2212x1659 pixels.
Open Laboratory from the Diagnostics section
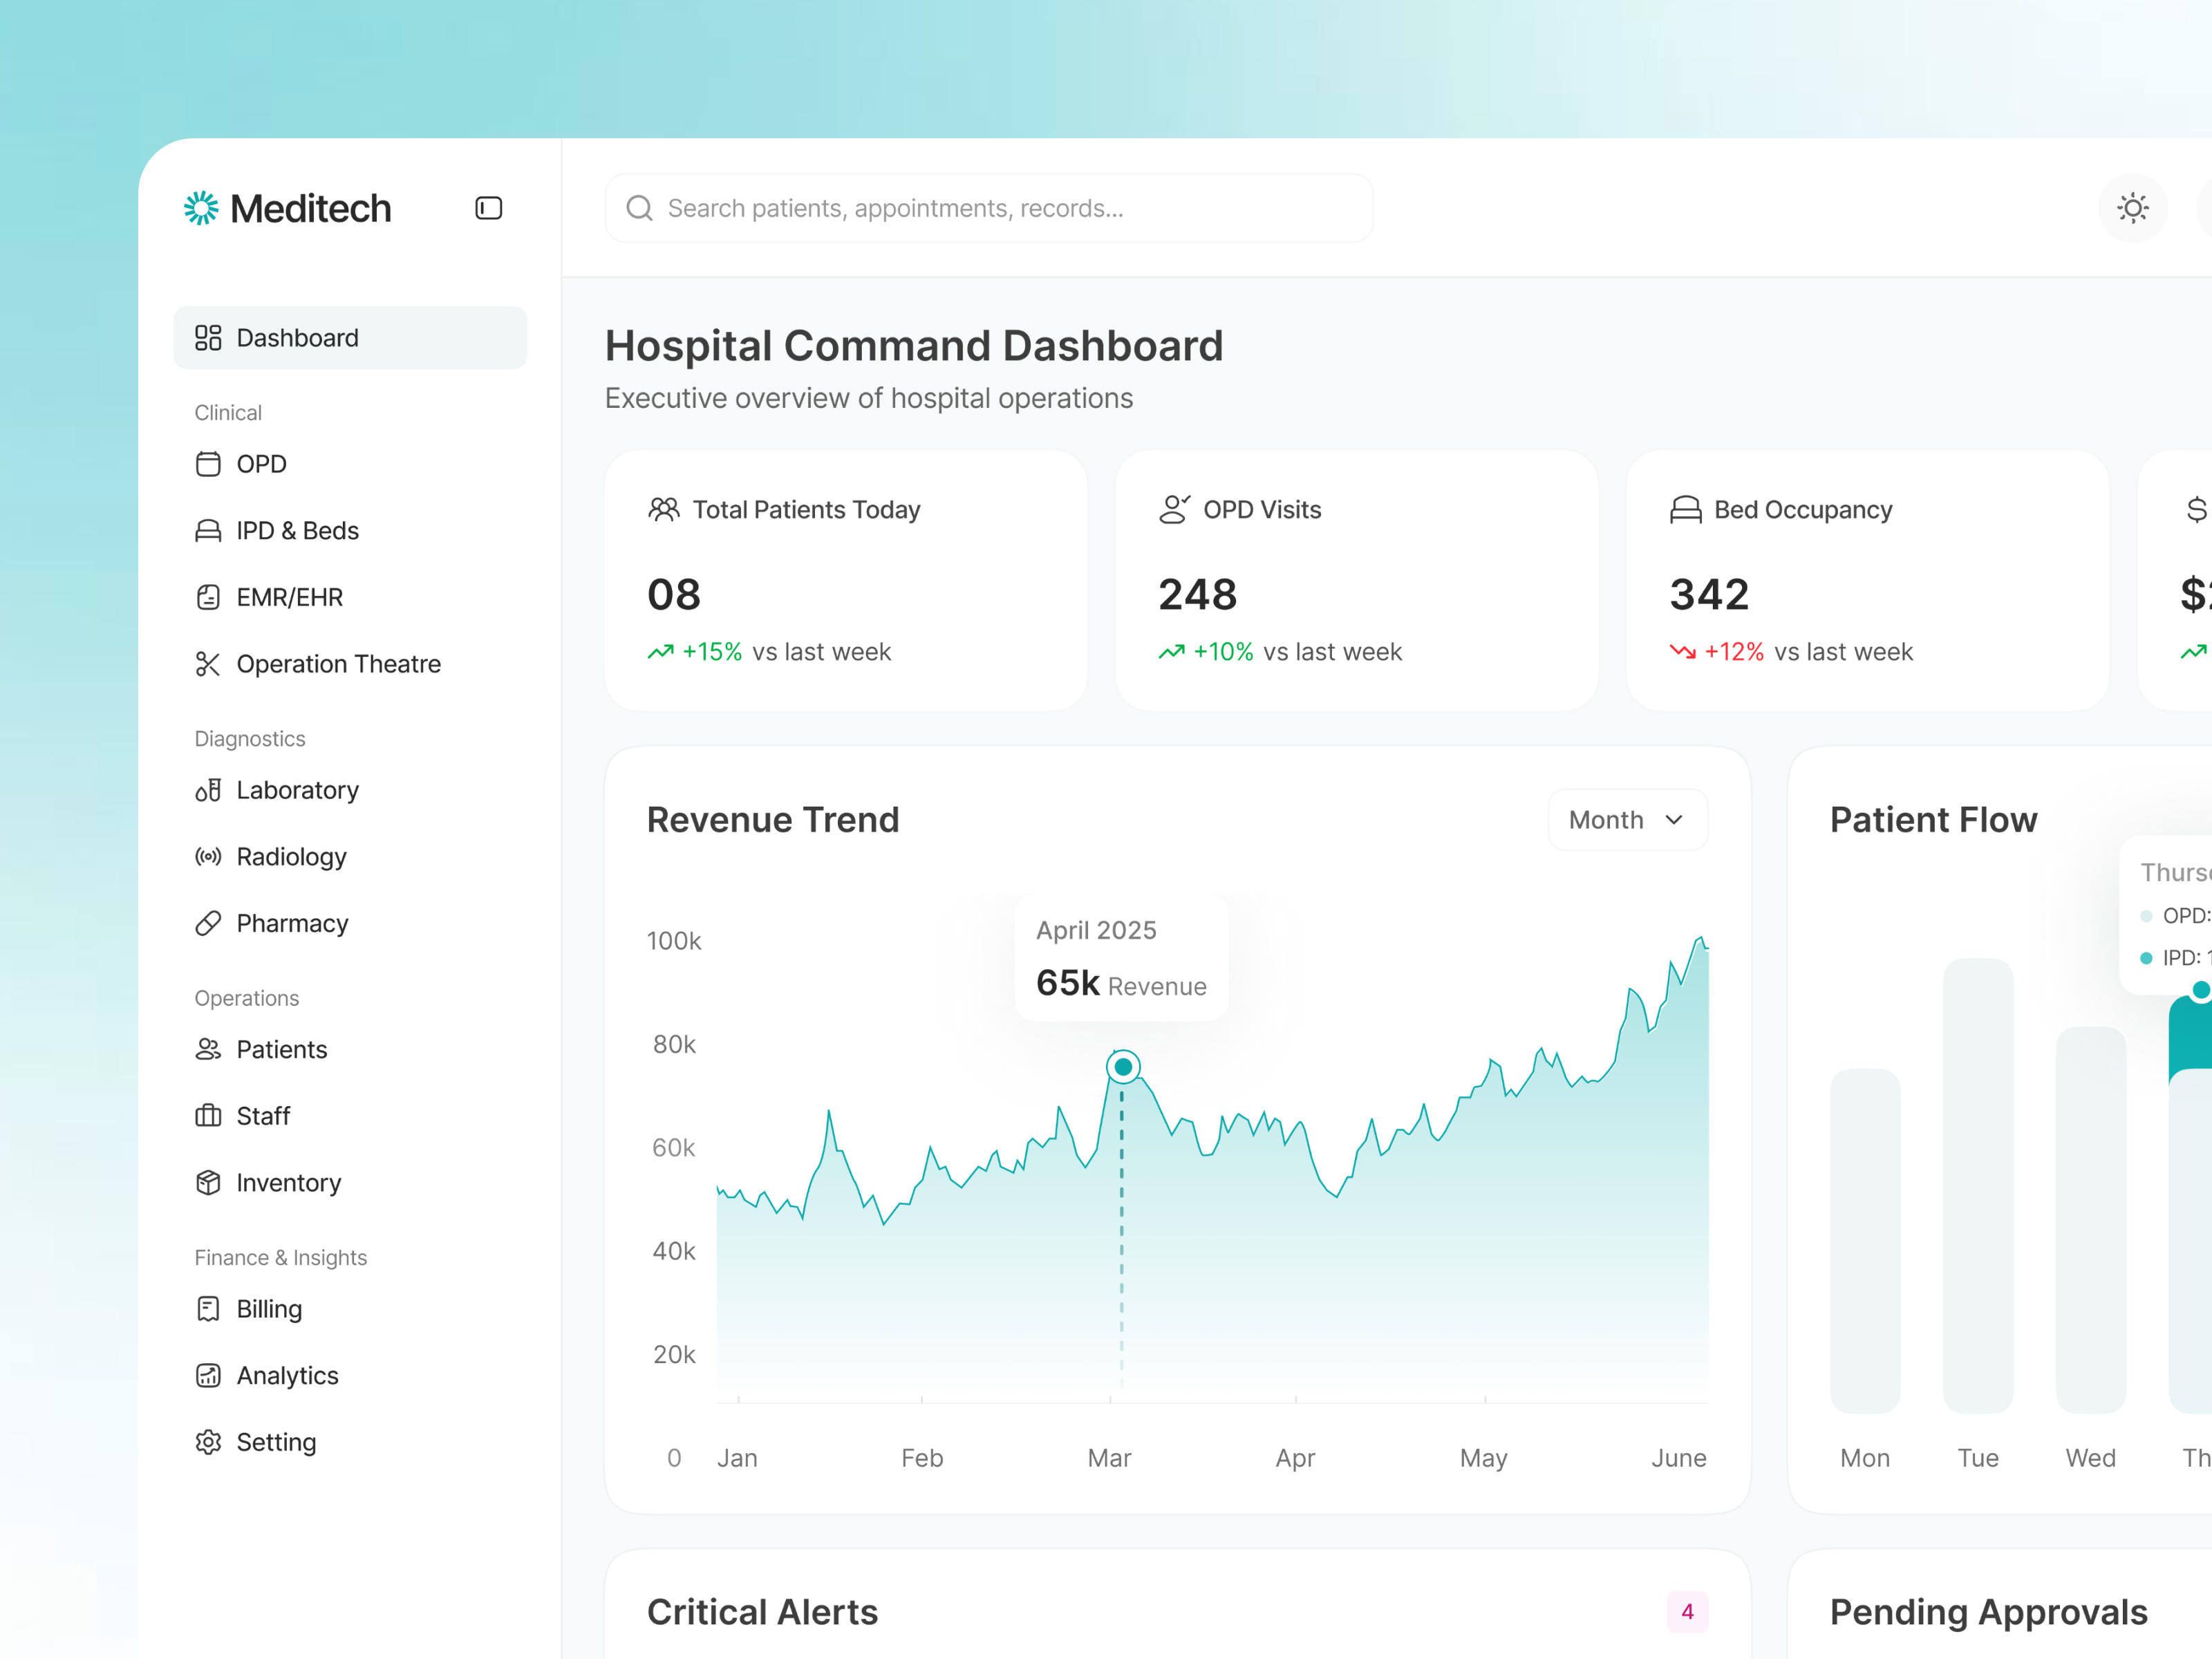point(297,790)
